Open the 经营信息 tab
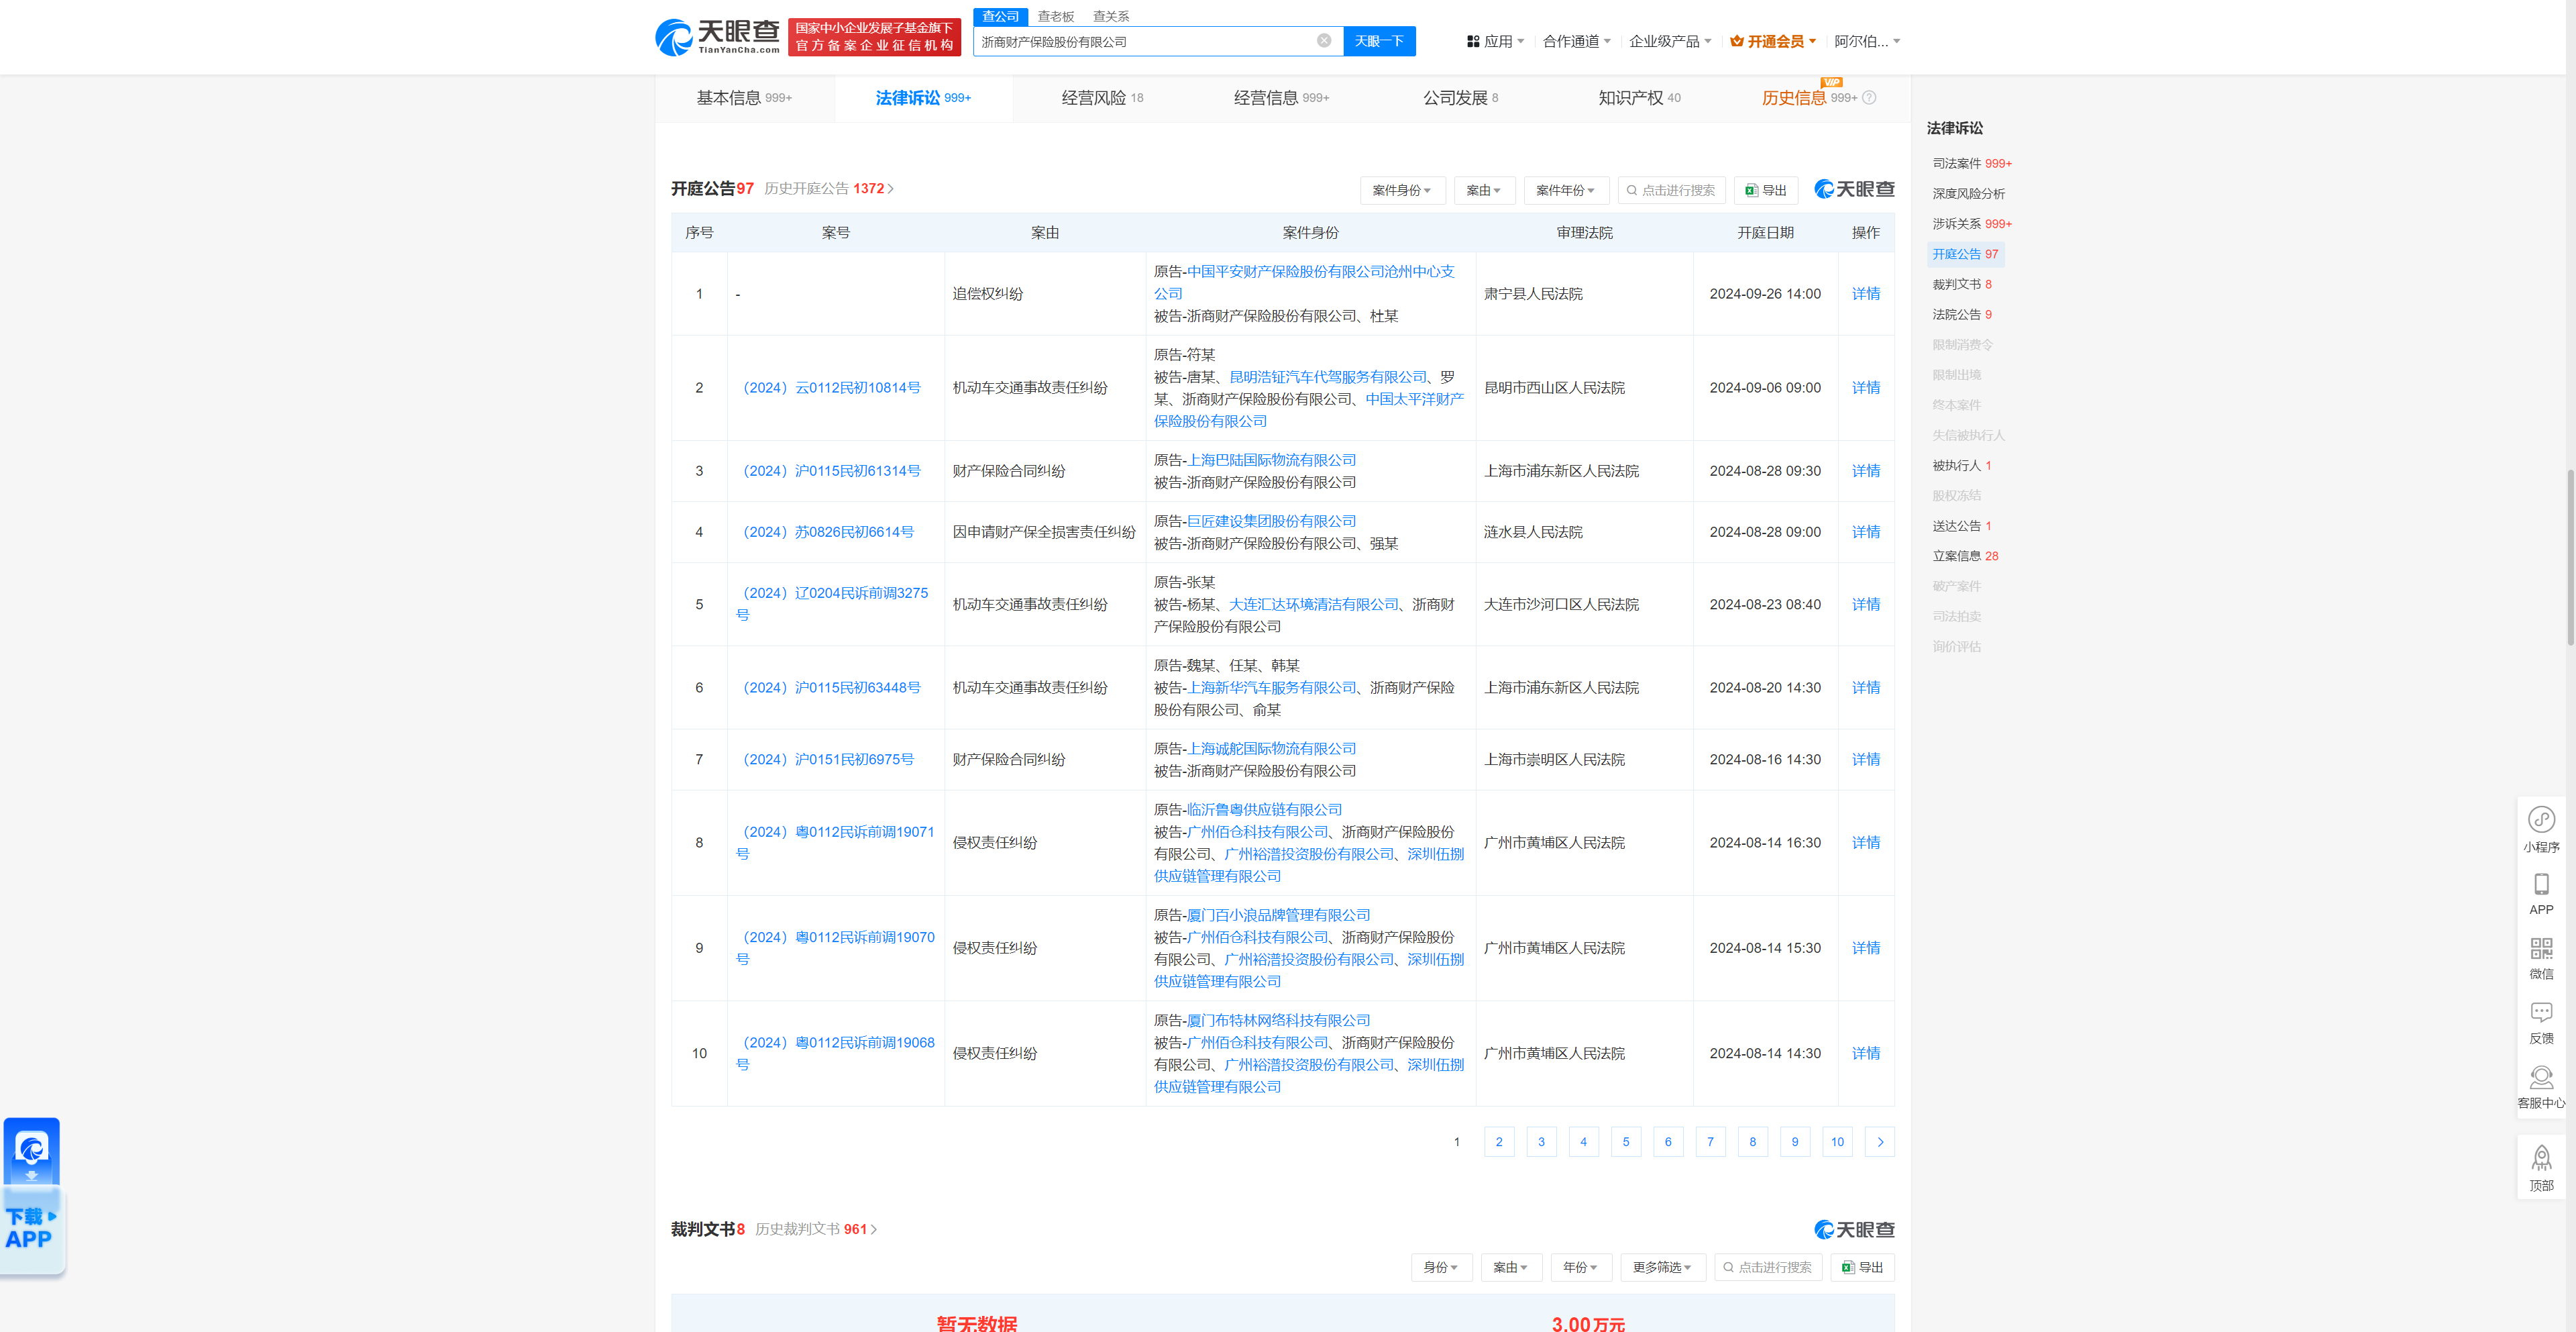The height and width of the screenshot is (1332, 2576). [1281, 98]
